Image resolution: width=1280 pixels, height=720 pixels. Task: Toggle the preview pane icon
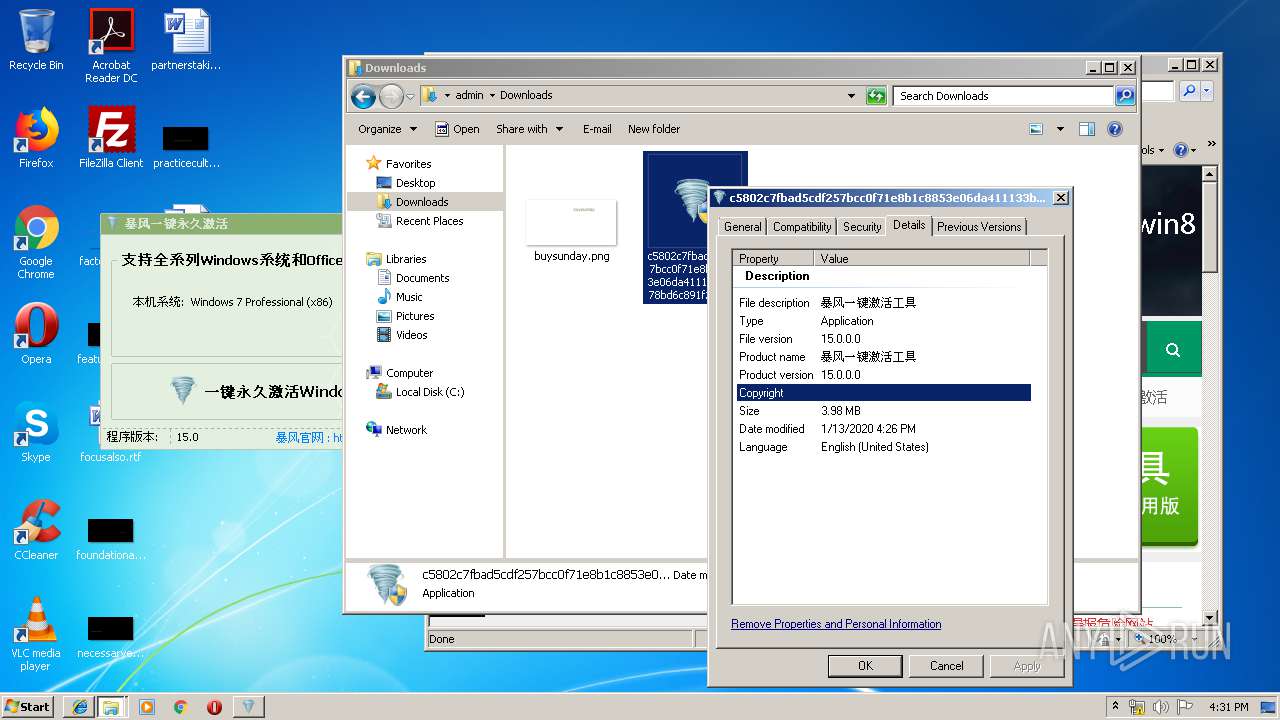[1087, 129]
